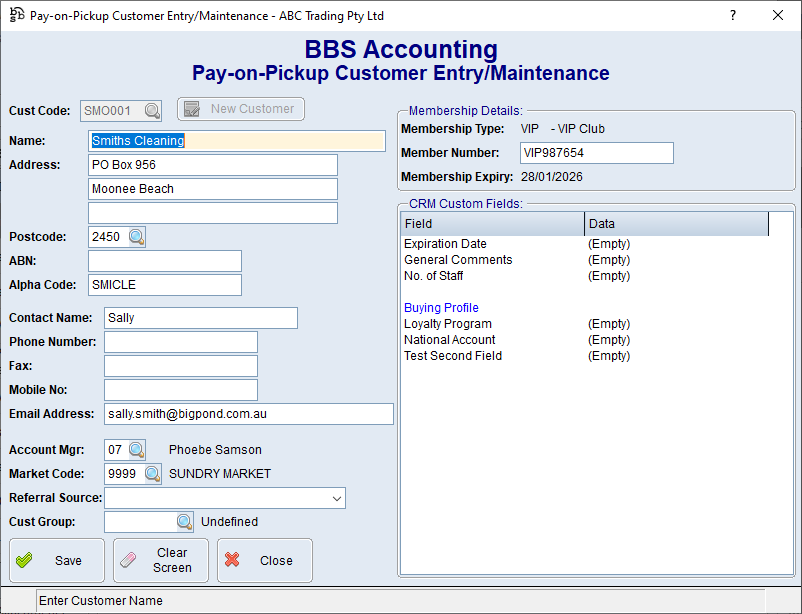Screen dimensions: 802x614
Task: Click into the Email Address field
Action: 249,414
